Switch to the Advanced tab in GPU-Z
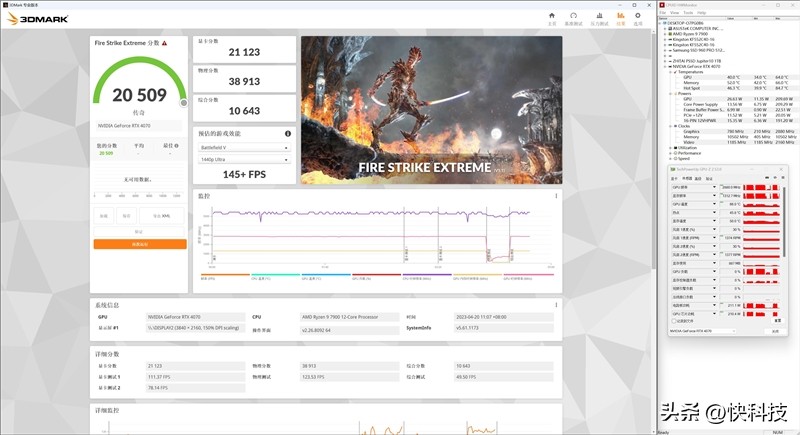This screenshot has height=435, width=800. (698, 178)
